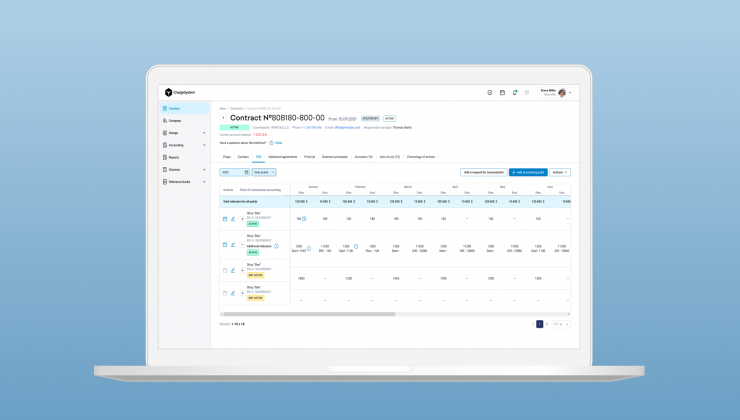Edit the collapsed ACTIVE Shop row
Screen dimensions: 740x420
[x=233, y=219]
